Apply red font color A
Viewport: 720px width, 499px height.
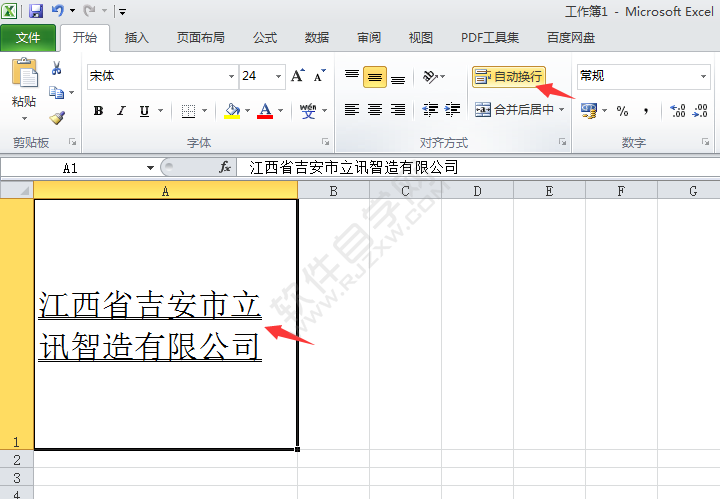point(265,111)
